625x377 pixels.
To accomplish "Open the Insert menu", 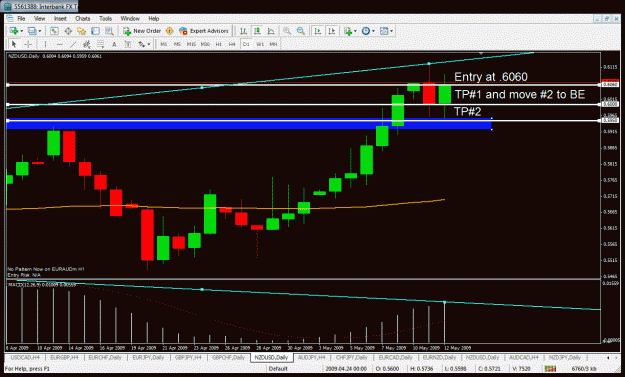I will [x=60, y=19].
